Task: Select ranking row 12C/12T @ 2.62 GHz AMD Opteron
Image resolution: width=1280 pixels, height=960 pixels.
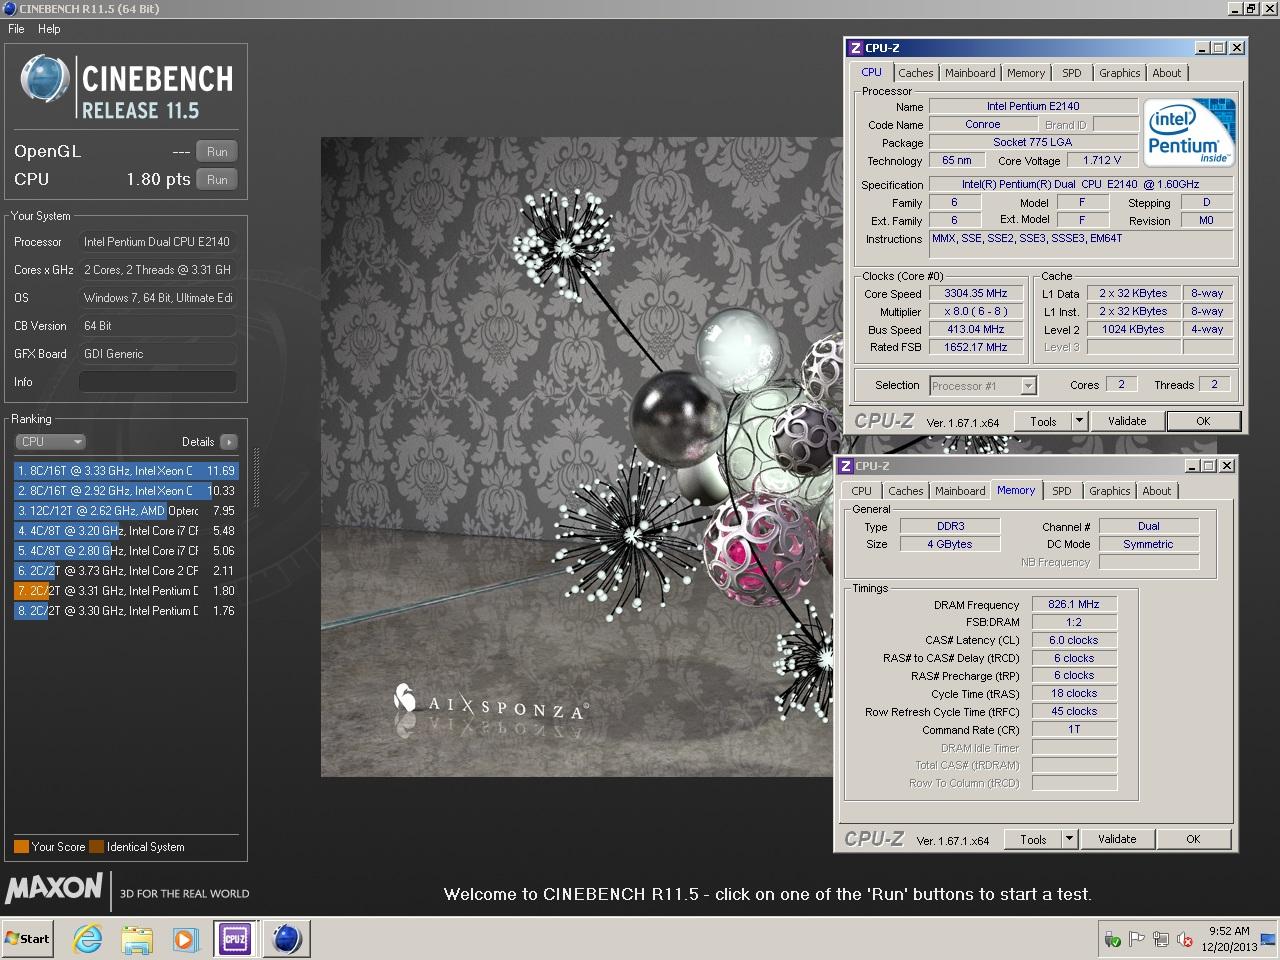Action: coord(126,511)
